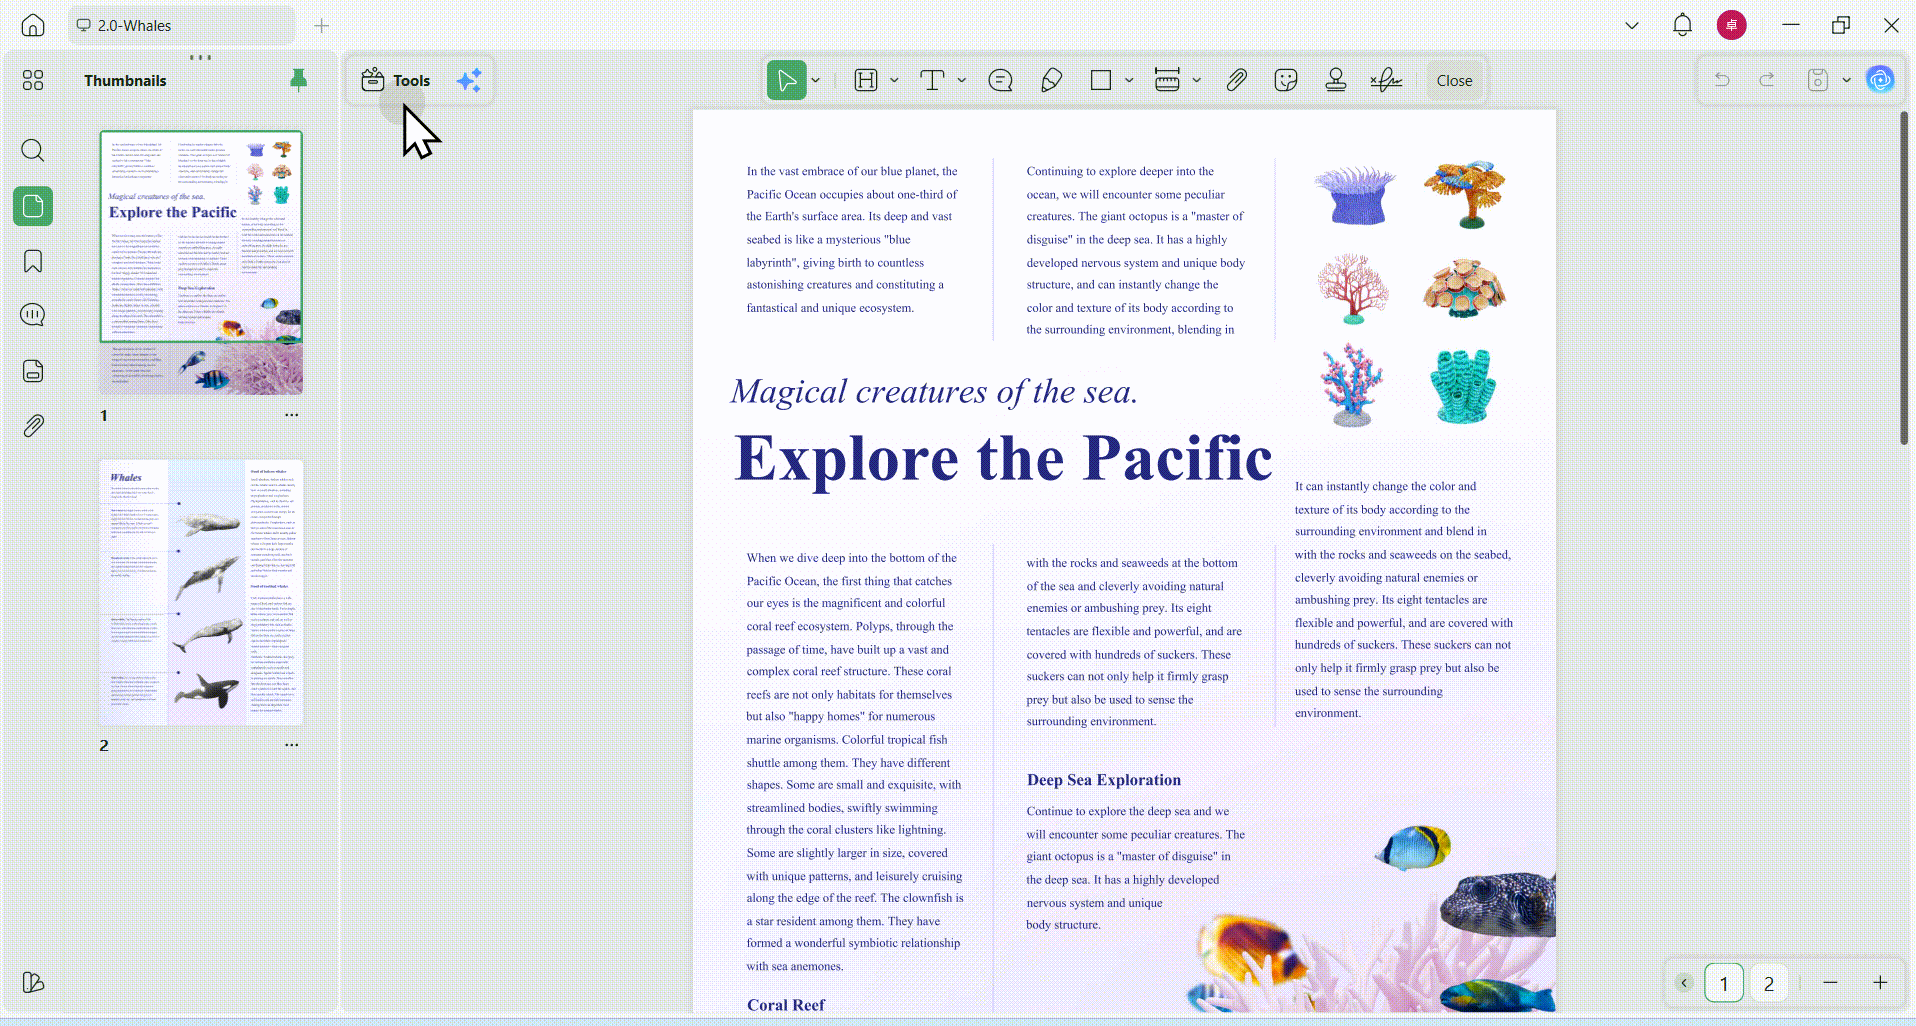Select the cursor selection tool

(786, 80)
